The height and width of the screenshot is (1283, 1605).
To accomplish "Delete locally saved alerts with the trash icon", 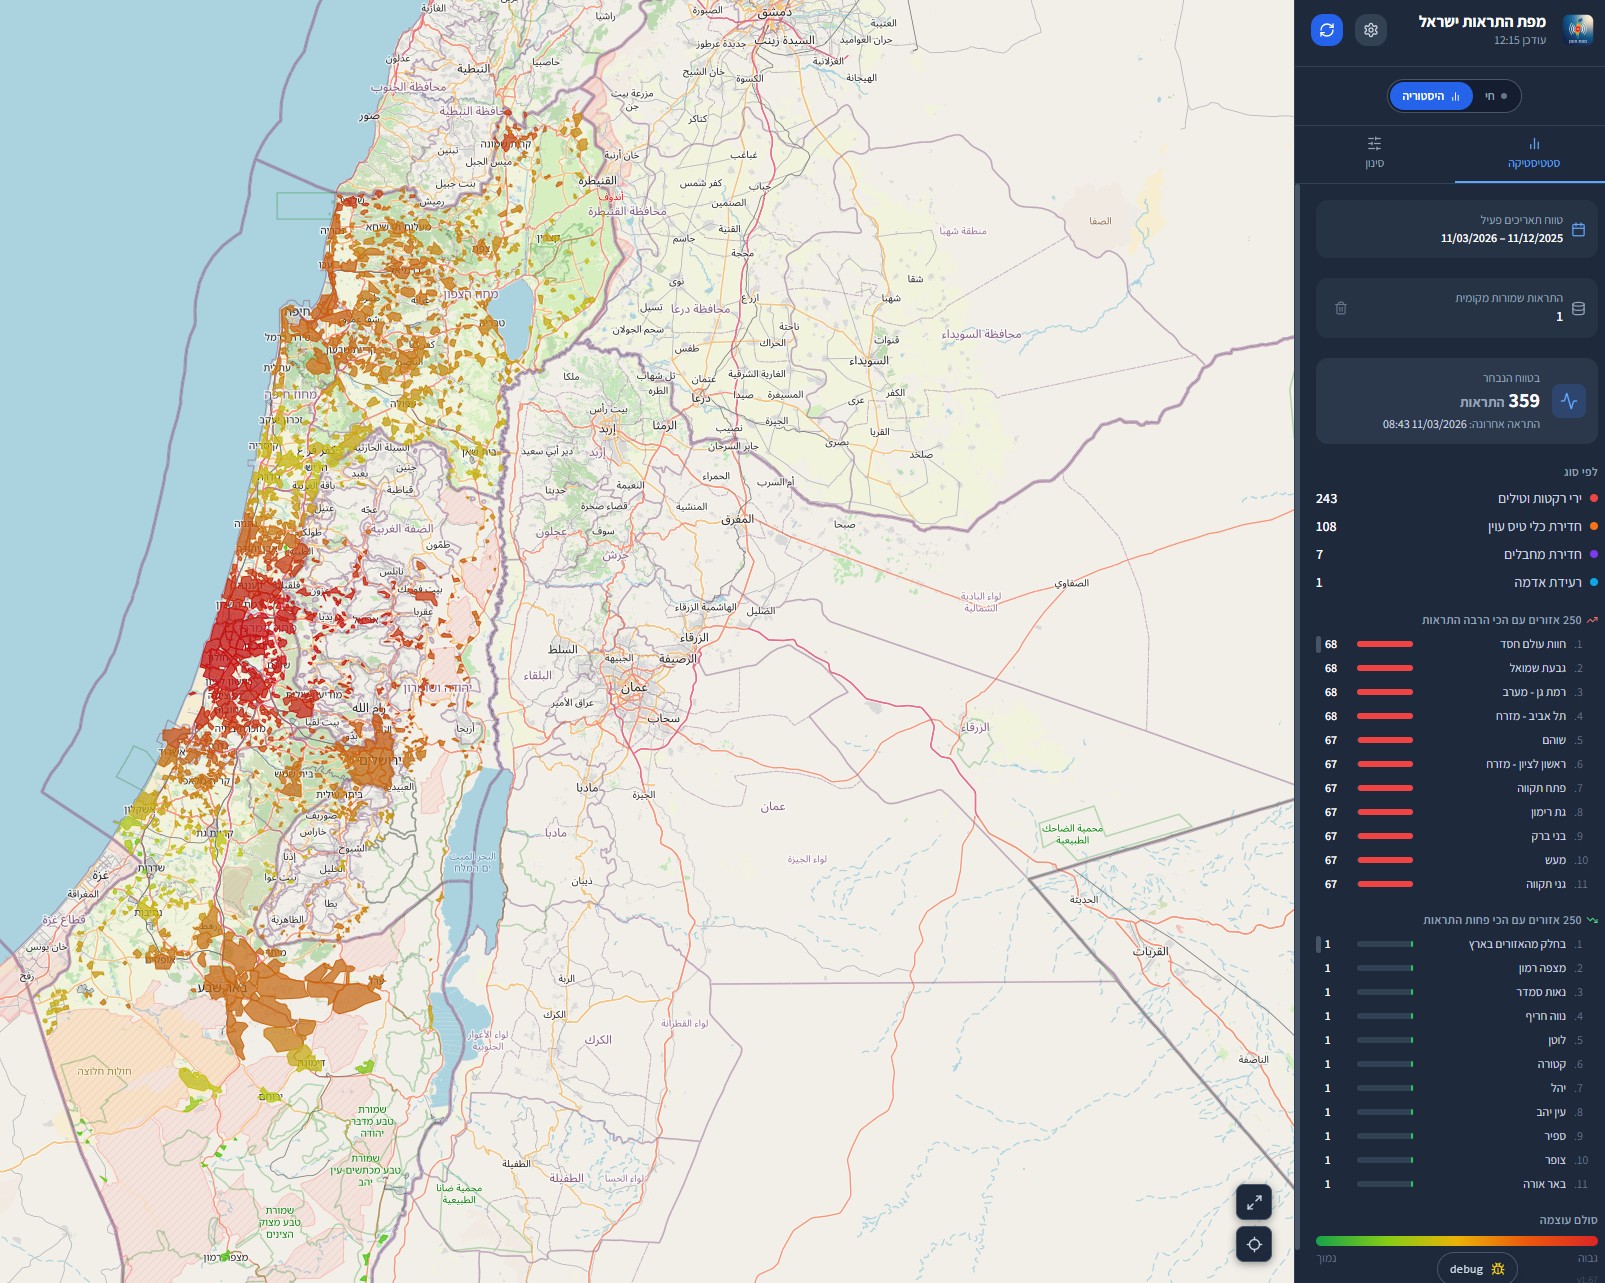I will pos(1341,308).
